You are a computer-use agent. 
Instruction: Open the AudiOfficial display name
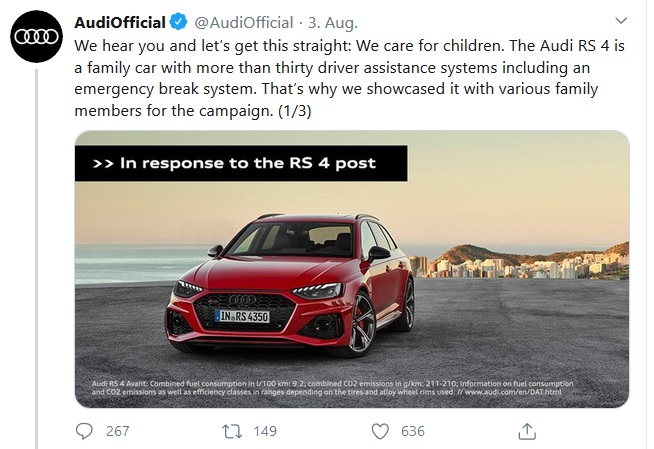point(120,22)
